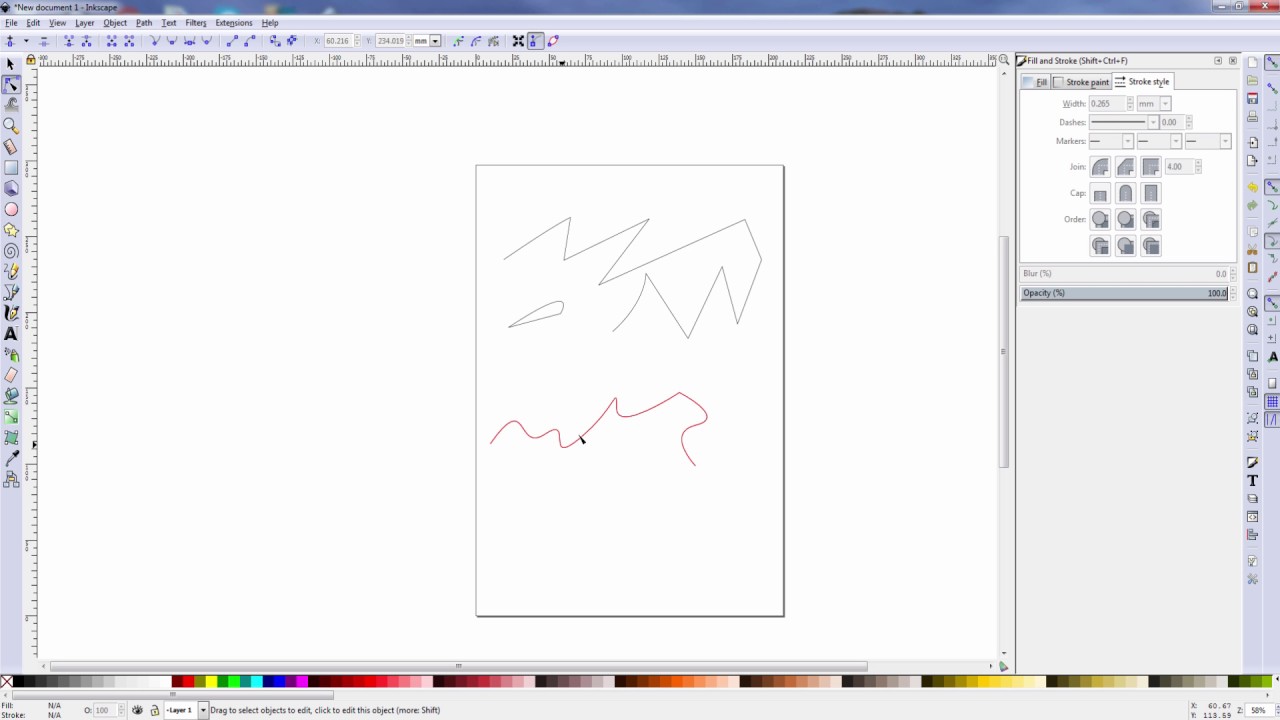The height and width of the screenshot is (720, 1280).
Task: Toggle show path outline option
Action: tap(553, 41)
